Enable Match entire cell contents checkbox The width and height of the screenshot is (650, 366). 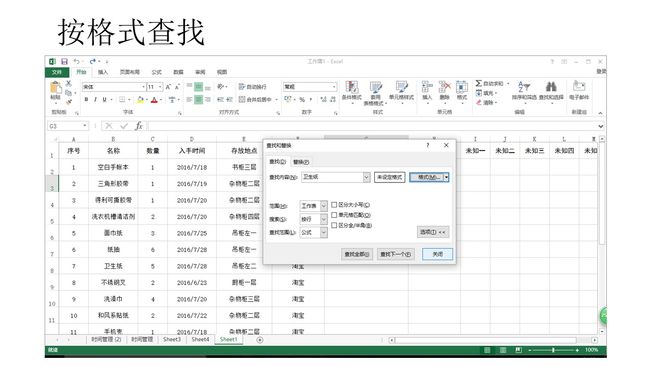pos(334,215)
